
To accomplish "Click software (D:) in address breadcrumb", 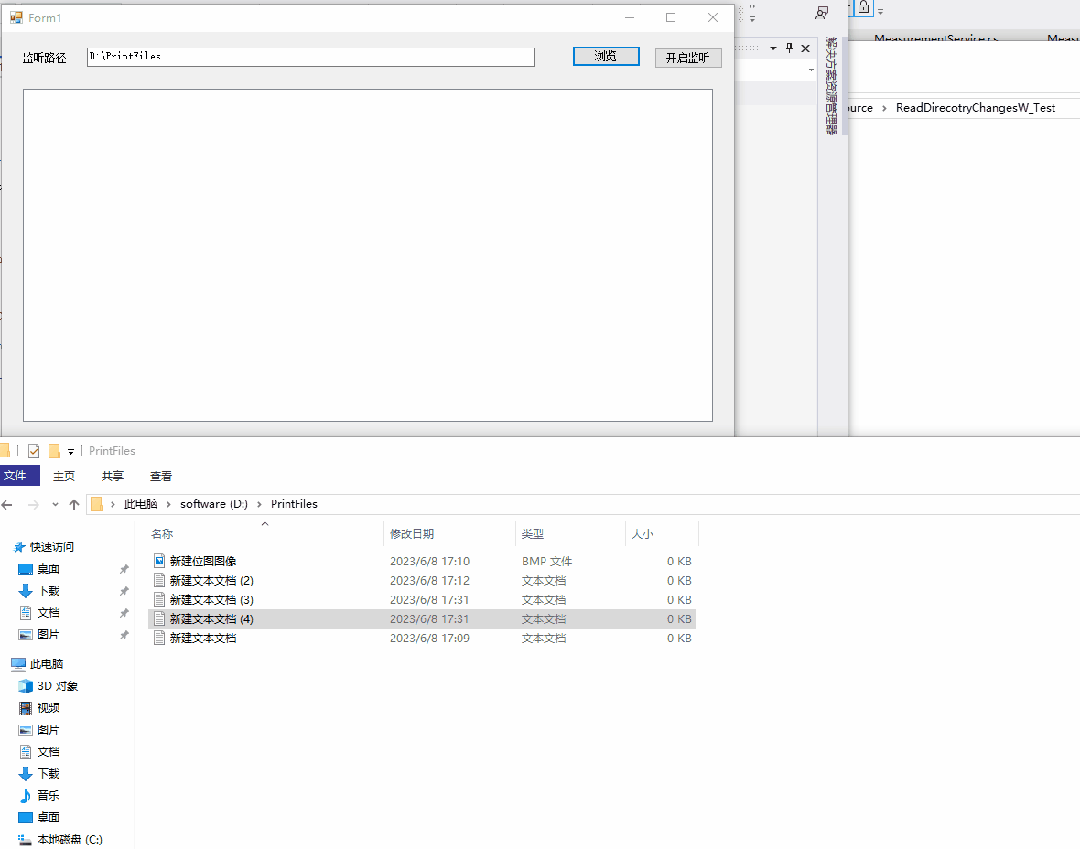I will [213, 504].
